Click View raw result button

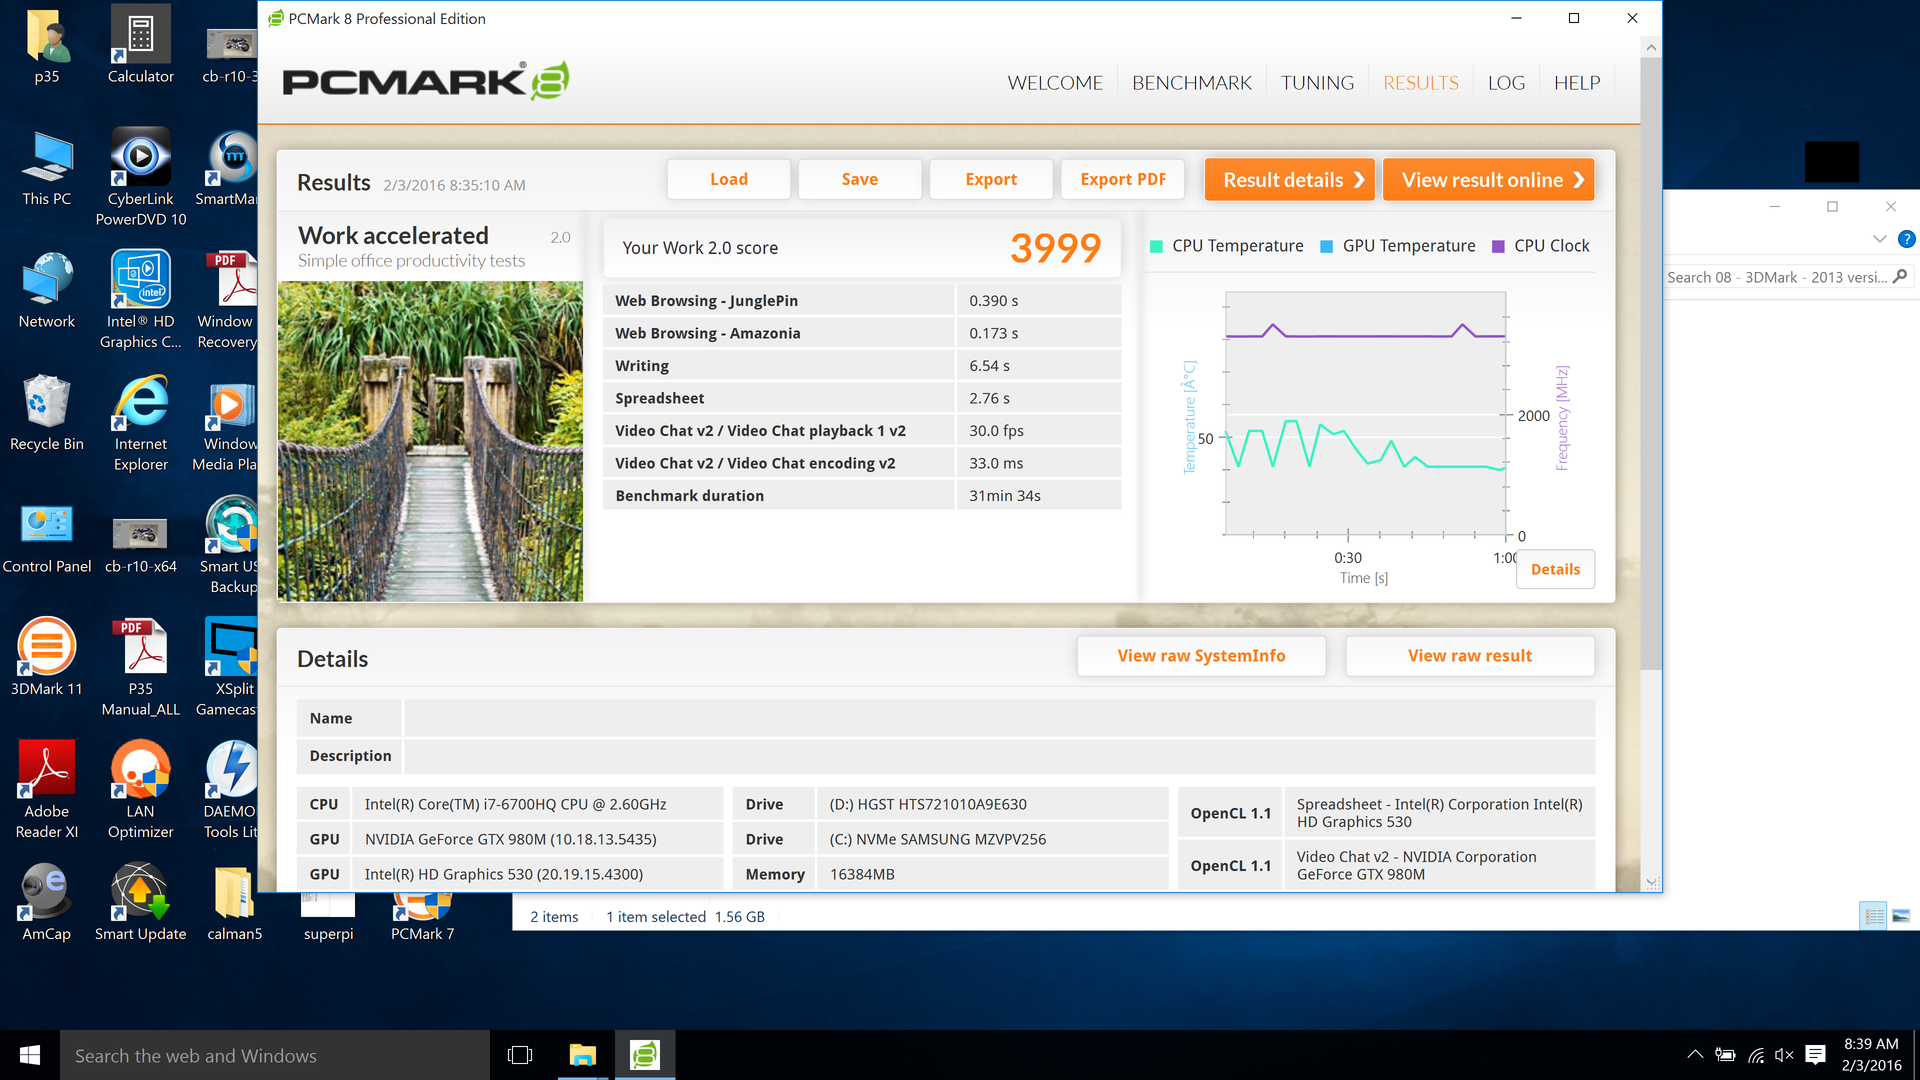point(1470,656)
